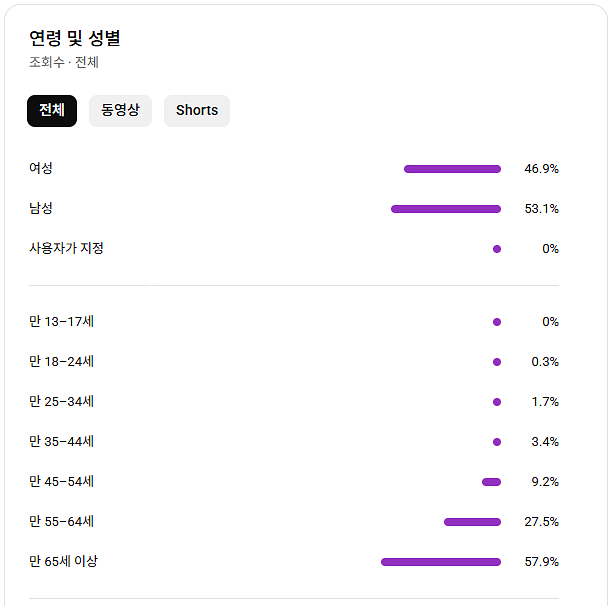Click the 만 45–54세 bar
Image resolution: width=613 pixels, height=606 pixels.
coord(491,482)
